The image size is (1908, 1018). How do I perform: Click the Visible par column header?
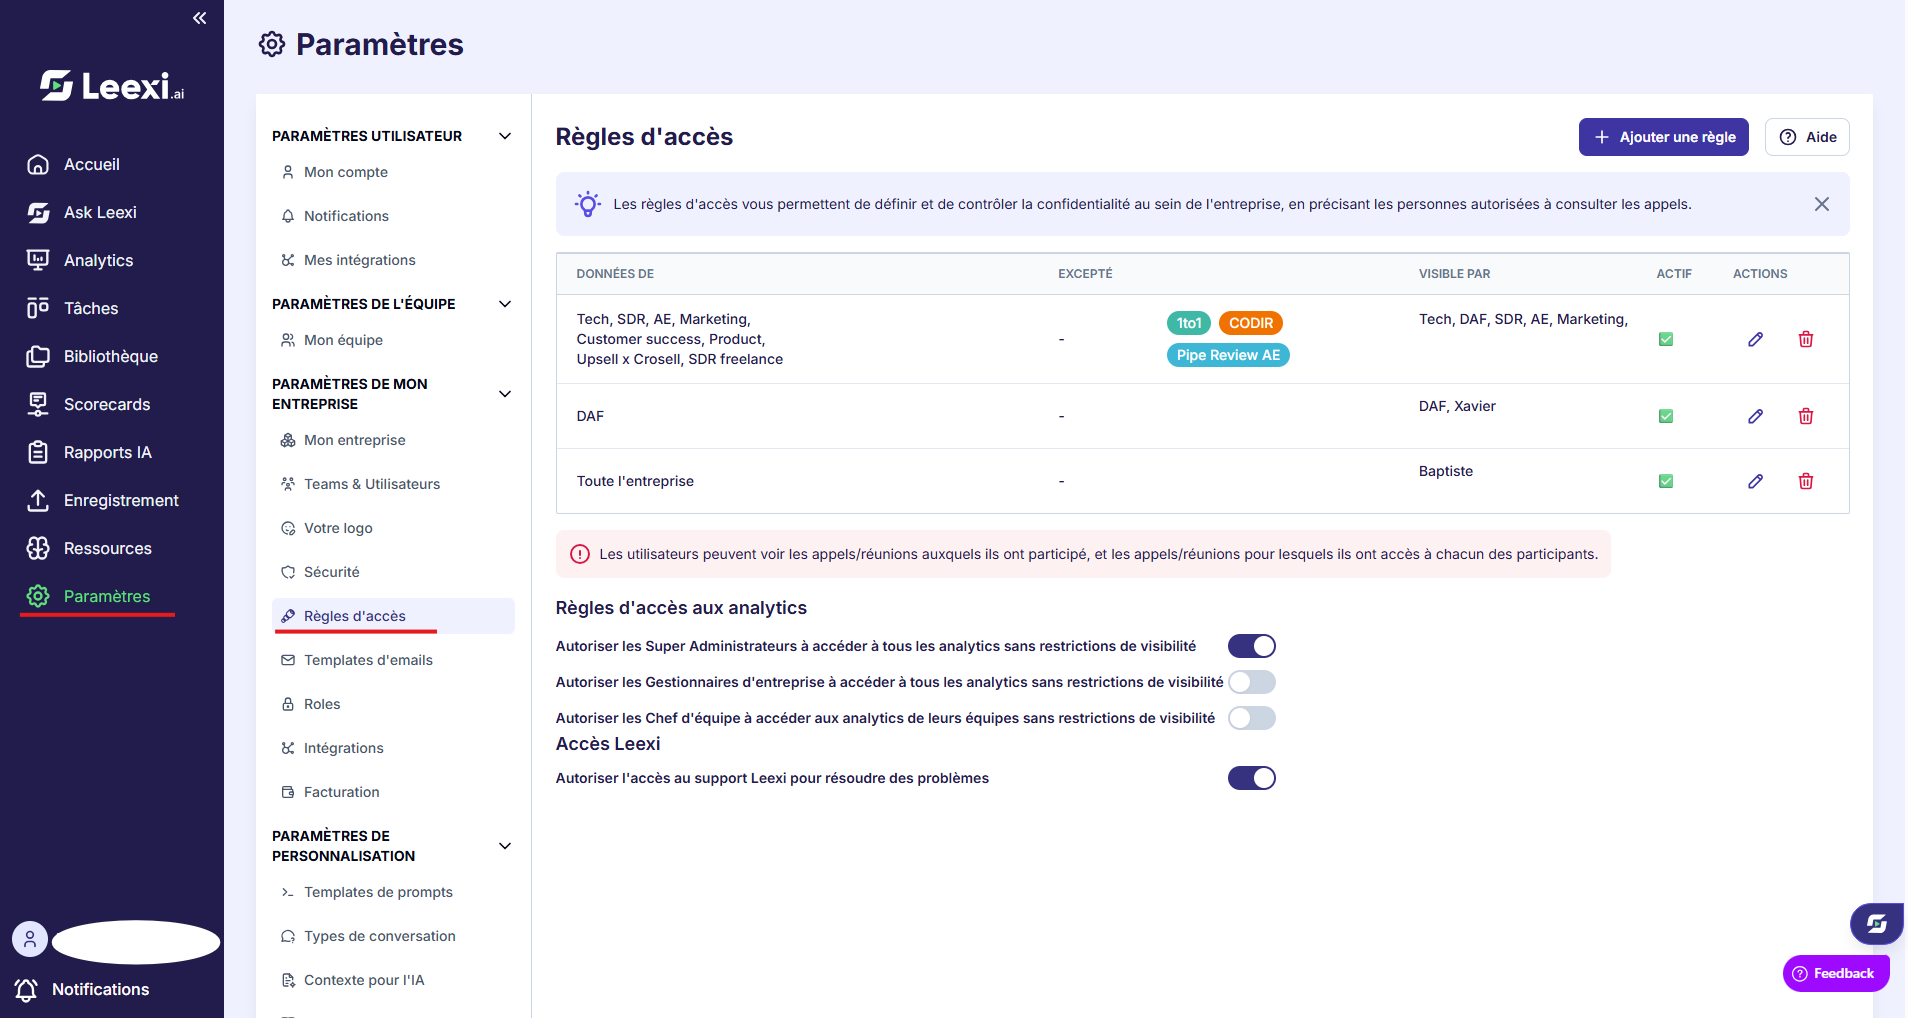pyautogui.click(x=1454, y=274)
